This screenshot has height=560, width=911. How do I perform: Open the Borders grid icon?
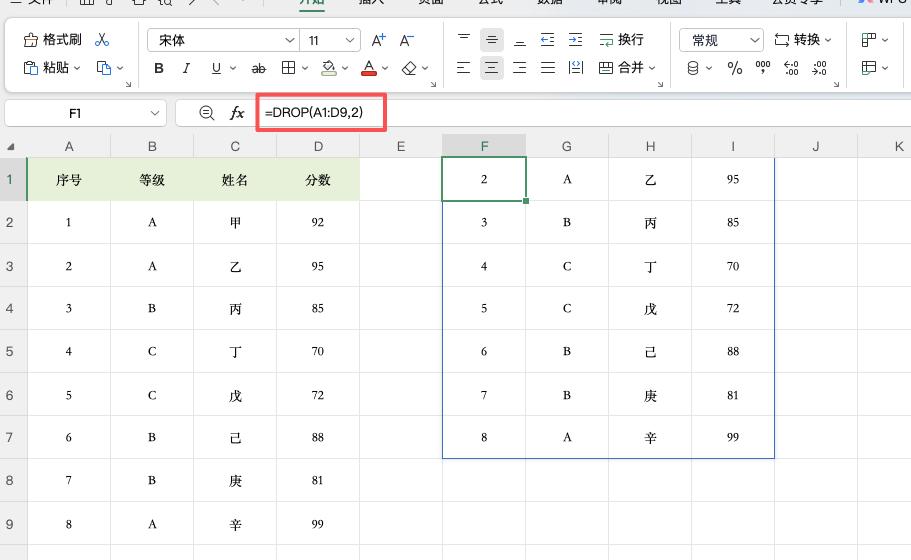(288, 68)
